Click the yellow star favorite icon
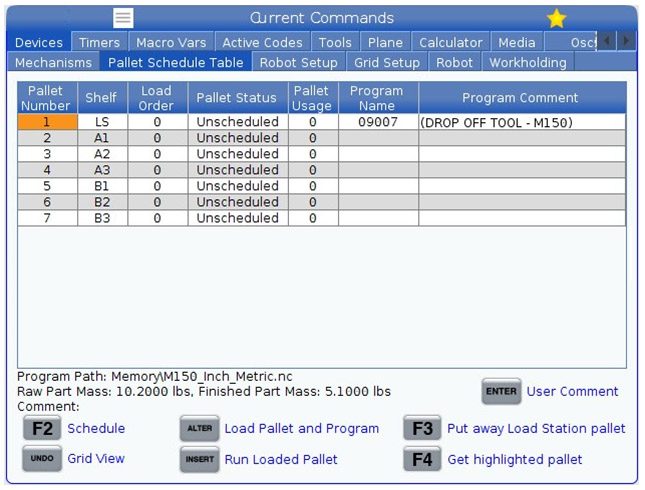 (x=557, y=18)
